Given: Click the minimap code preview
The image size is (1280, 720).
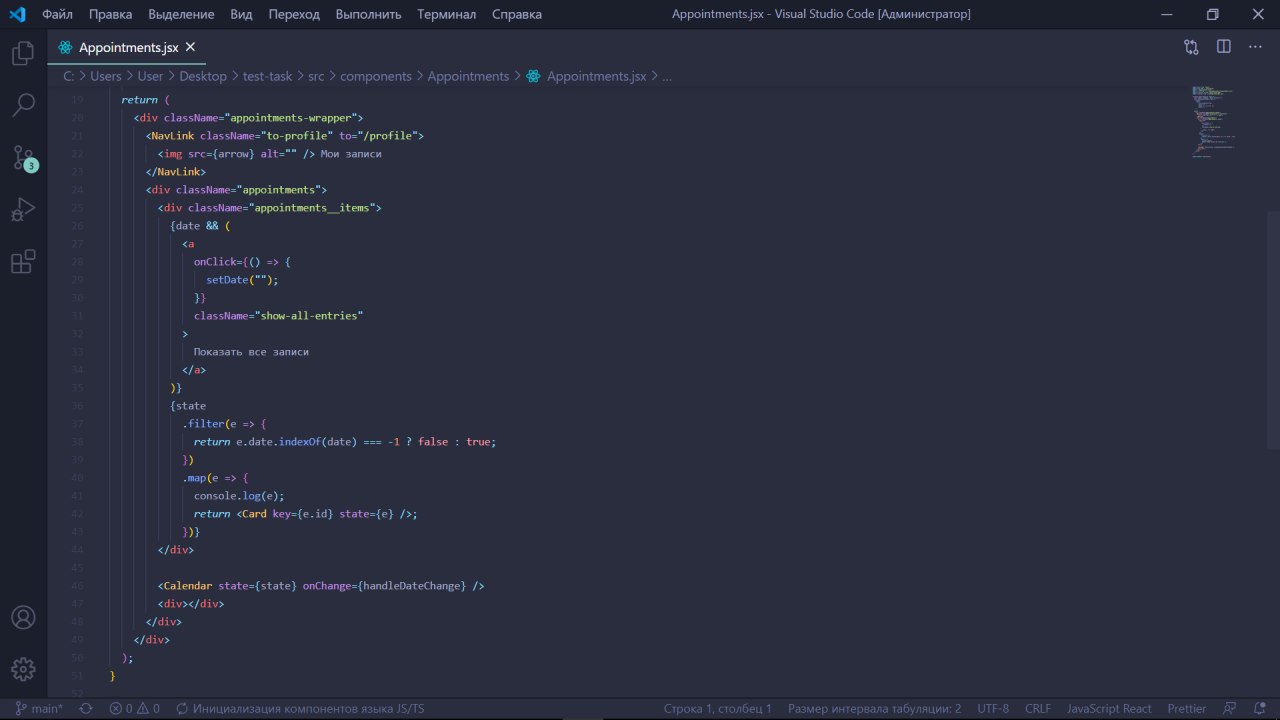Looking at the screenshot, I should (x=1213, y=120).
